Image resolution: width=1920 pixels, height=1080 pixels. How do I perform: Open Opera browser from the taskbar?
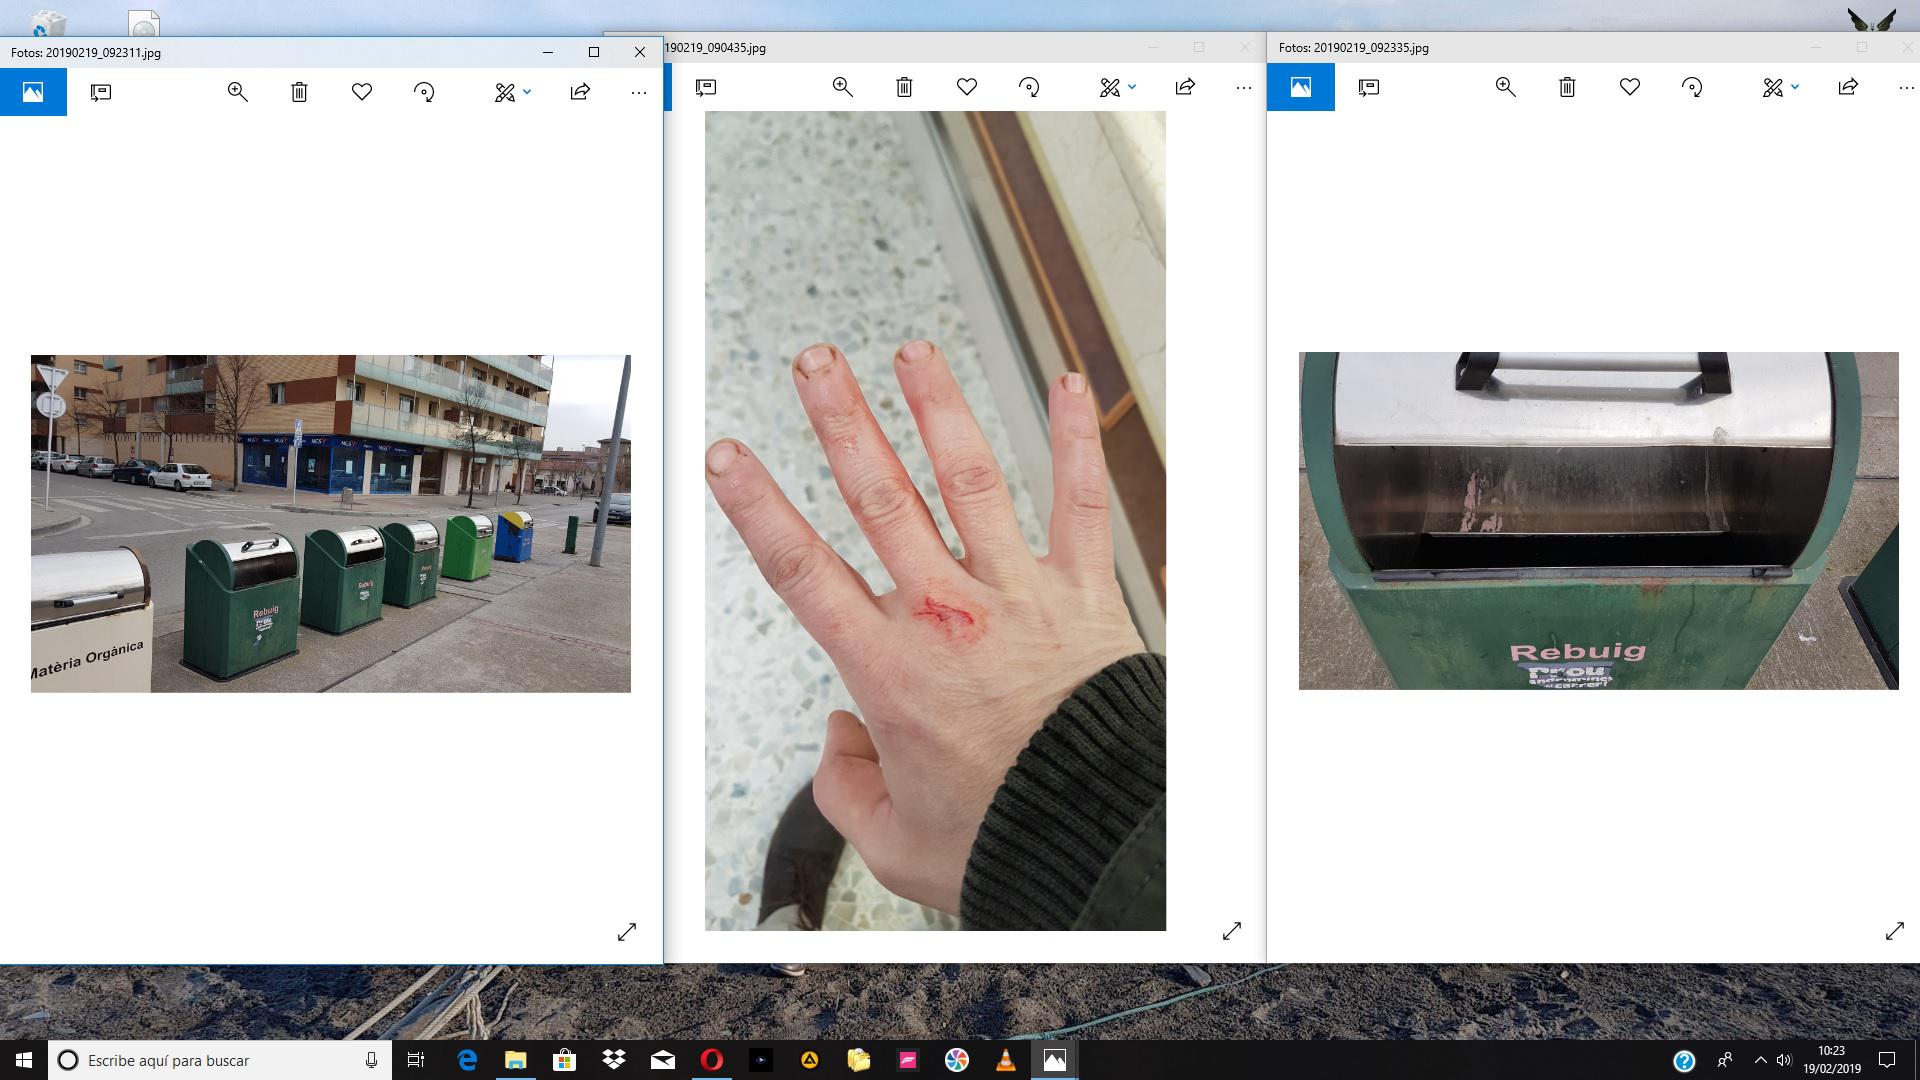click(712, 1060)
